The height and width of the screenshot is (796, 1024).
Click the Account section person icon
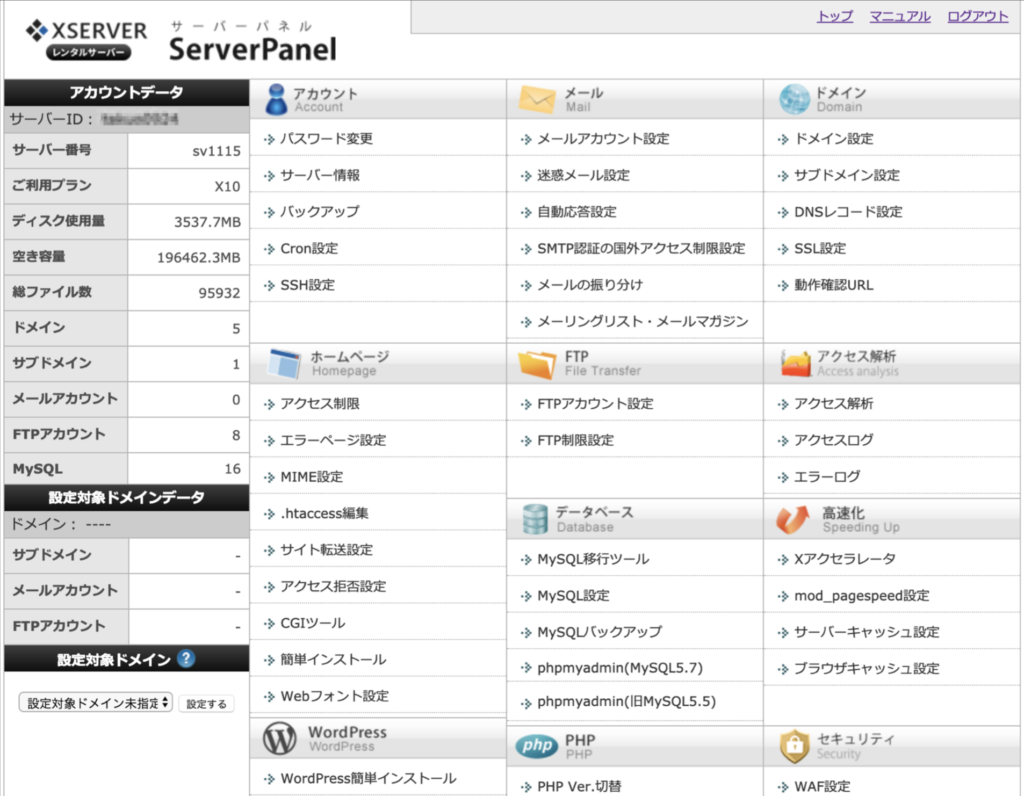276,99
